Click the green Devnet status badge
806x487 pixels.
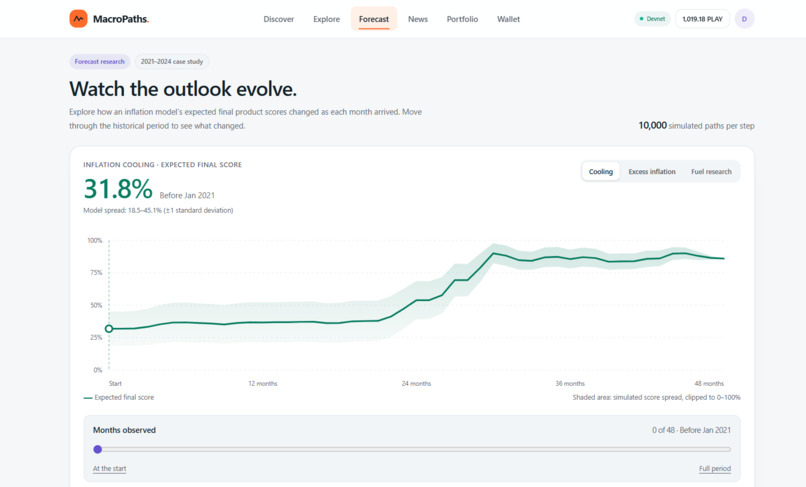[652, 19]
